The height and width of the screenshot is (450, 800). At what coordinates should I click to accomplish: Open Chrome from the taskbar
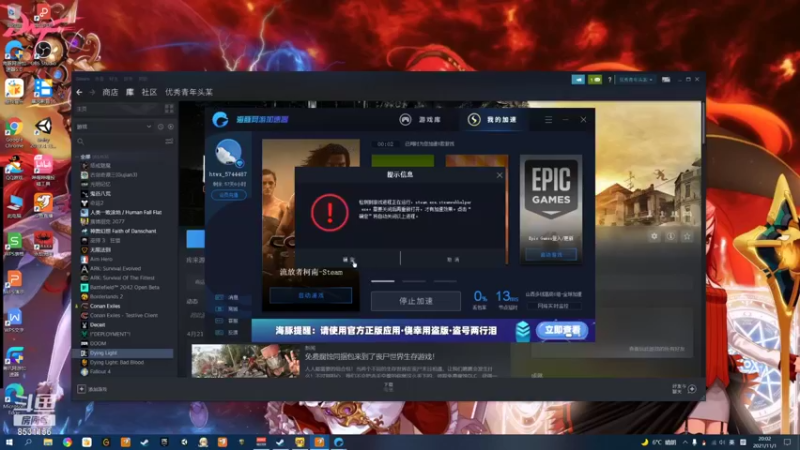(x=67, y=442)
